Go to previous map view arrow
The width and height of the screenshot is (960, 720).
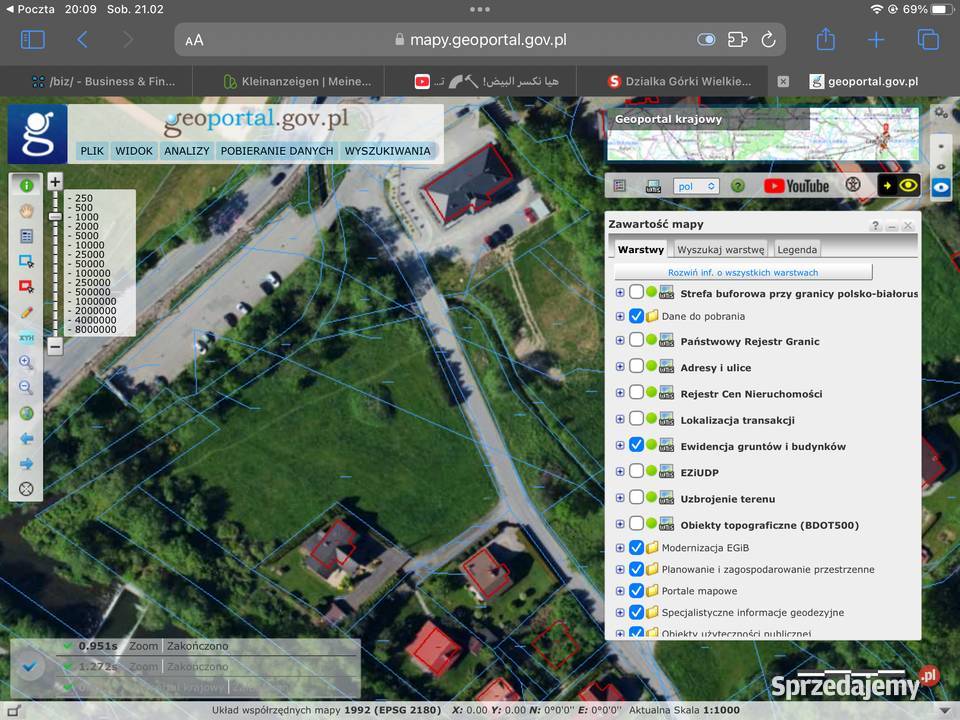(x=26, y=439)
